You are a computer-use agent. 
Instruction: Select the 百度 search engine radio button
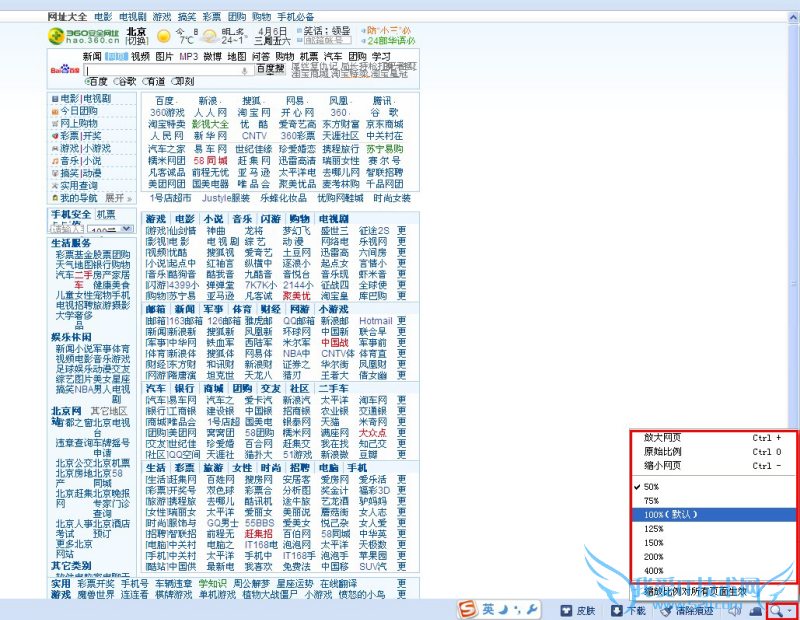(88, 82)
